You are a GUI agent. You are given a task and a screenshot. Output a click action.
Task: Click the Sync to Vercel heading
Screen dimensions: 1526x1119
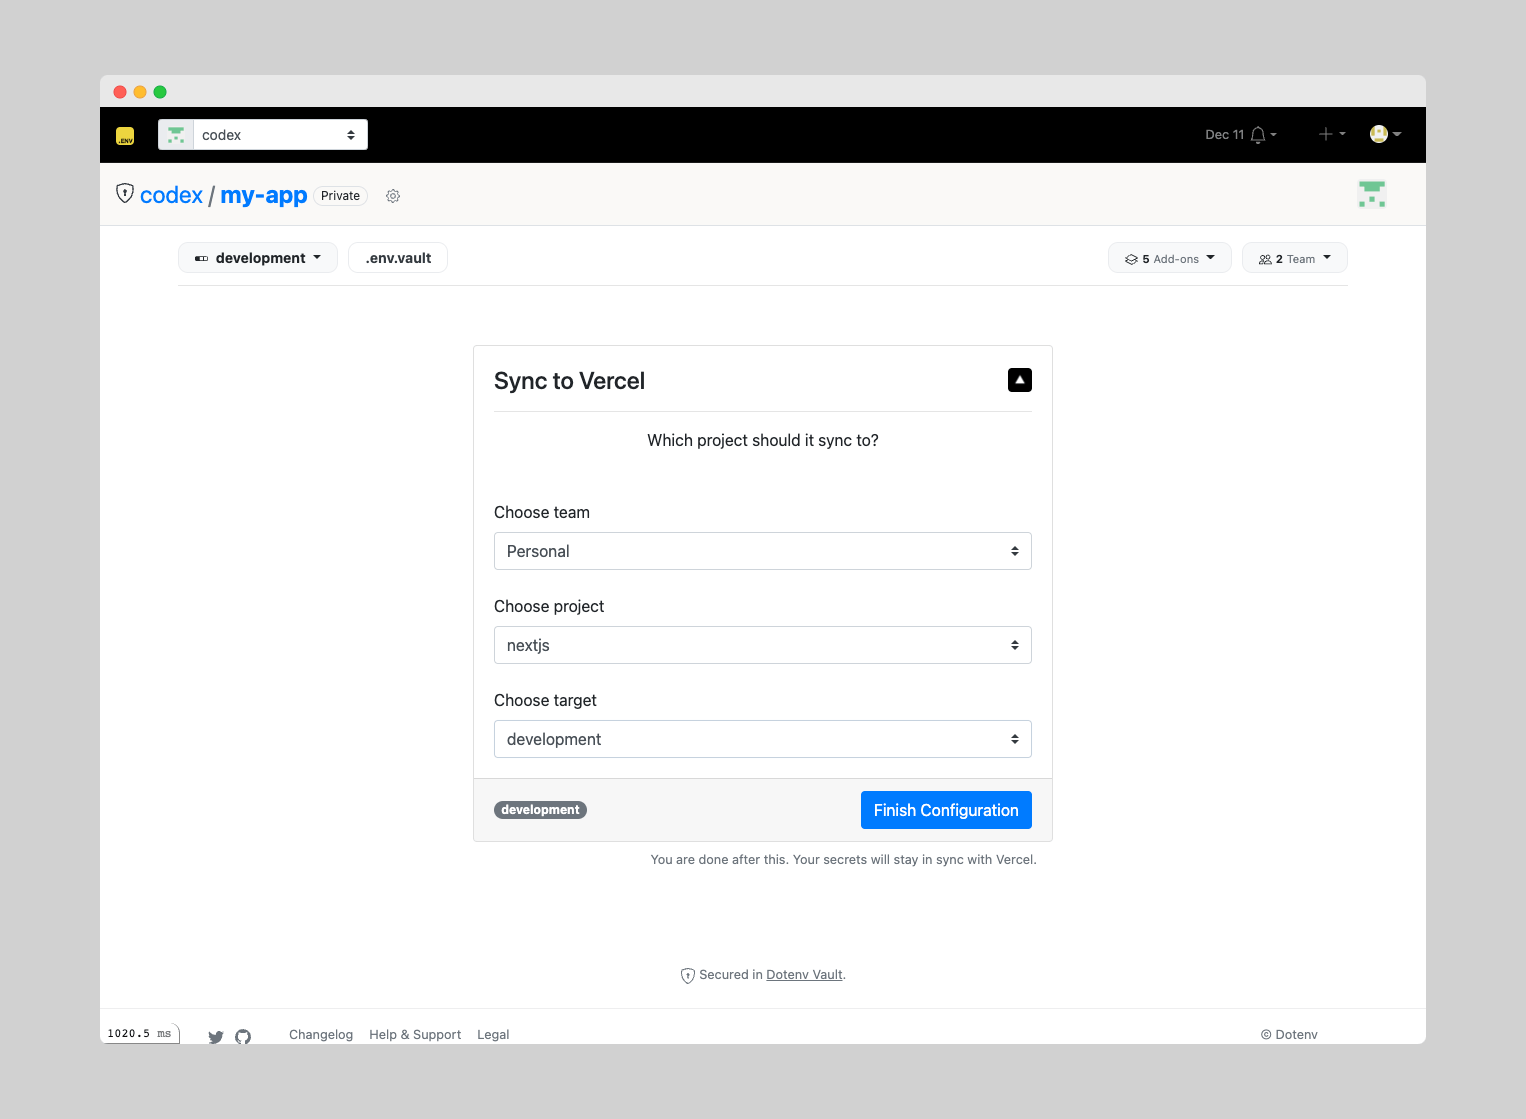[x=569, y=381]
